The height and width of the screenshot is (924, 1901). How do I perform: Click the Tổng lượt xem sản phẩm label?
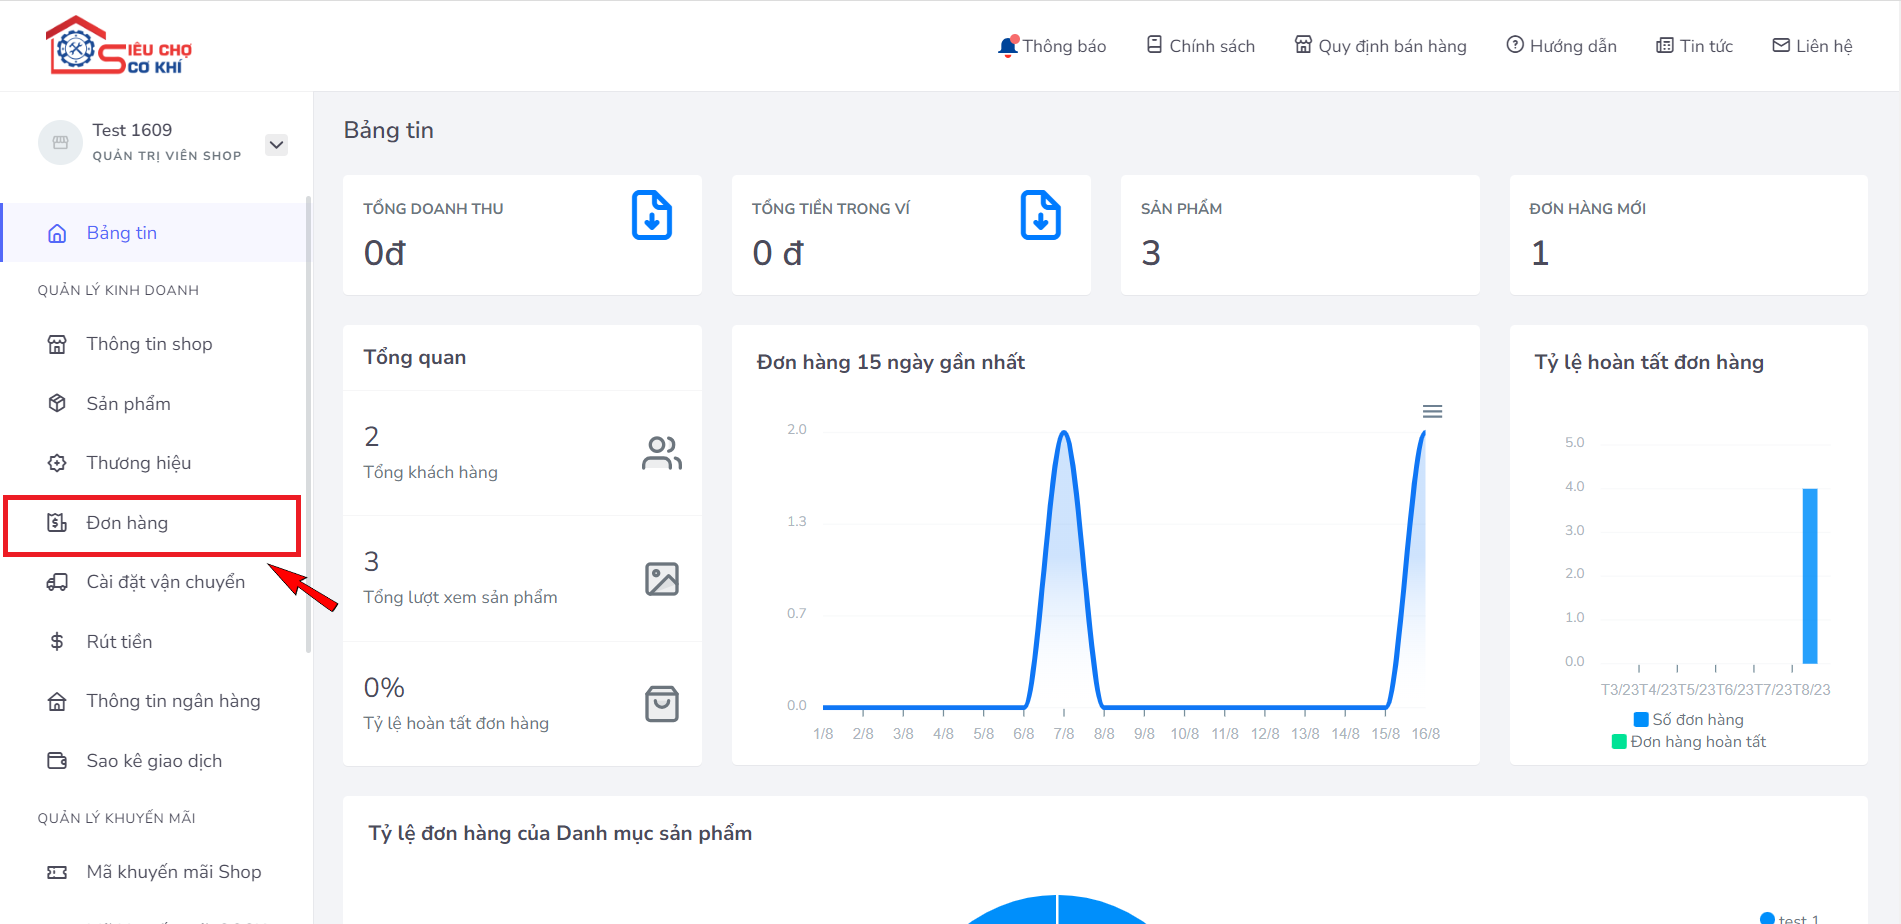(x=460, y=597)
